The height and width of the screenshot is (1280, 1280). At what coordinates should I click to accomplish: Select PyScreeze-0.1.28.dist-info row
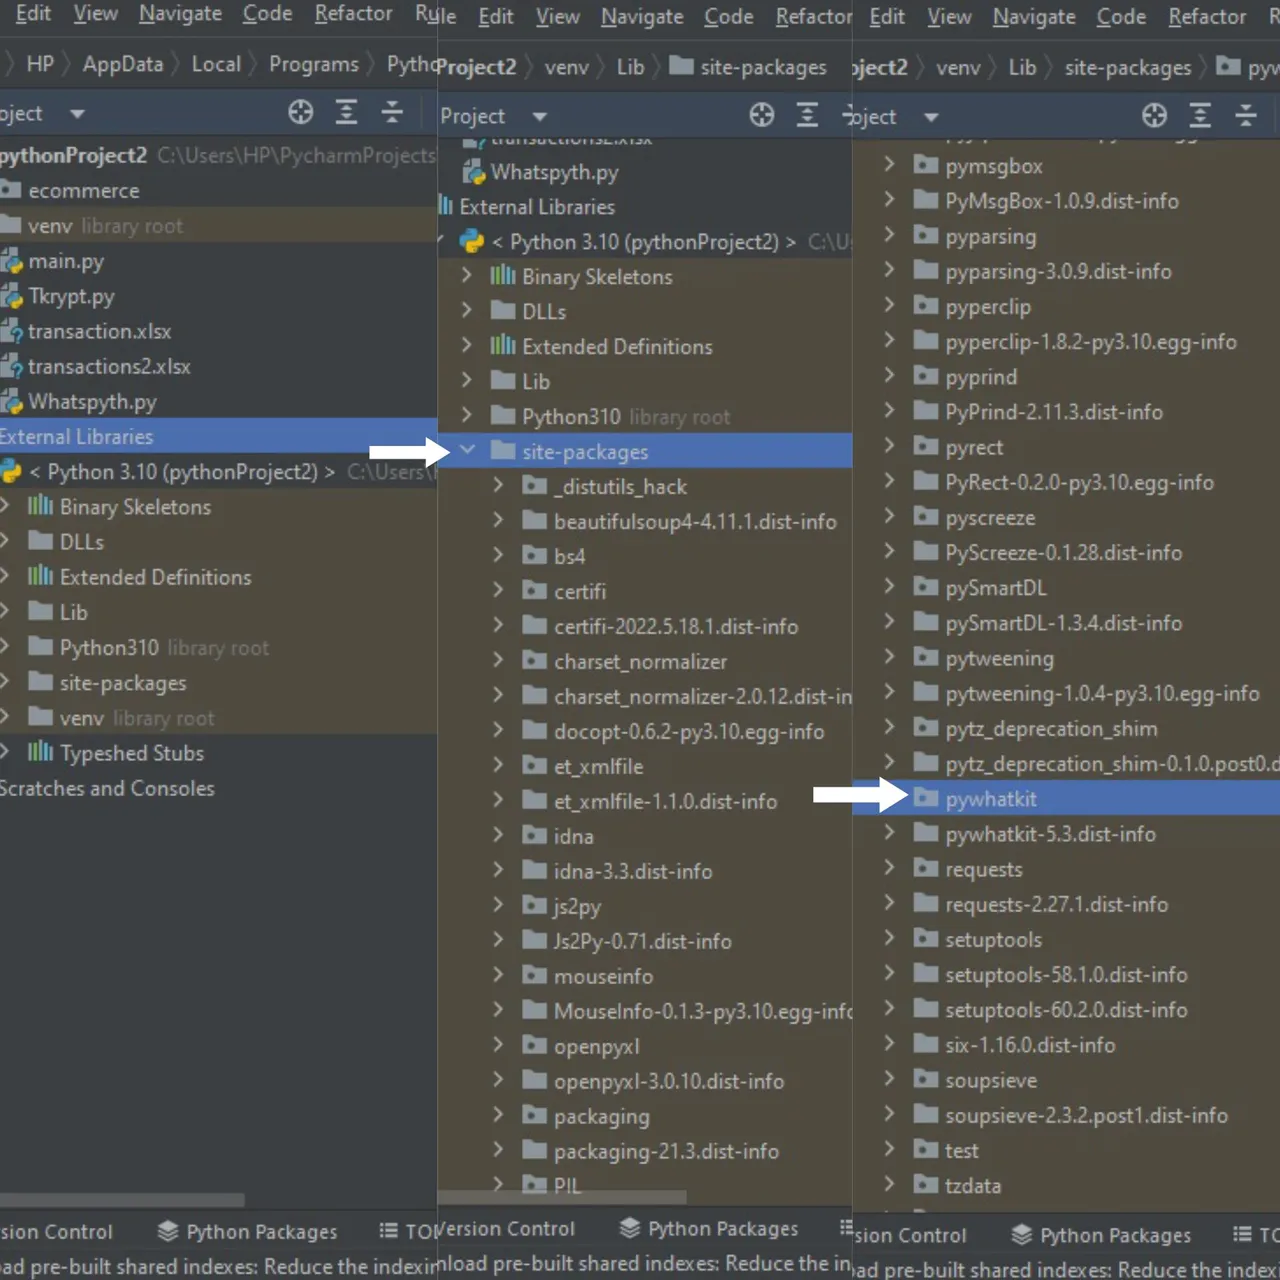1066,552
